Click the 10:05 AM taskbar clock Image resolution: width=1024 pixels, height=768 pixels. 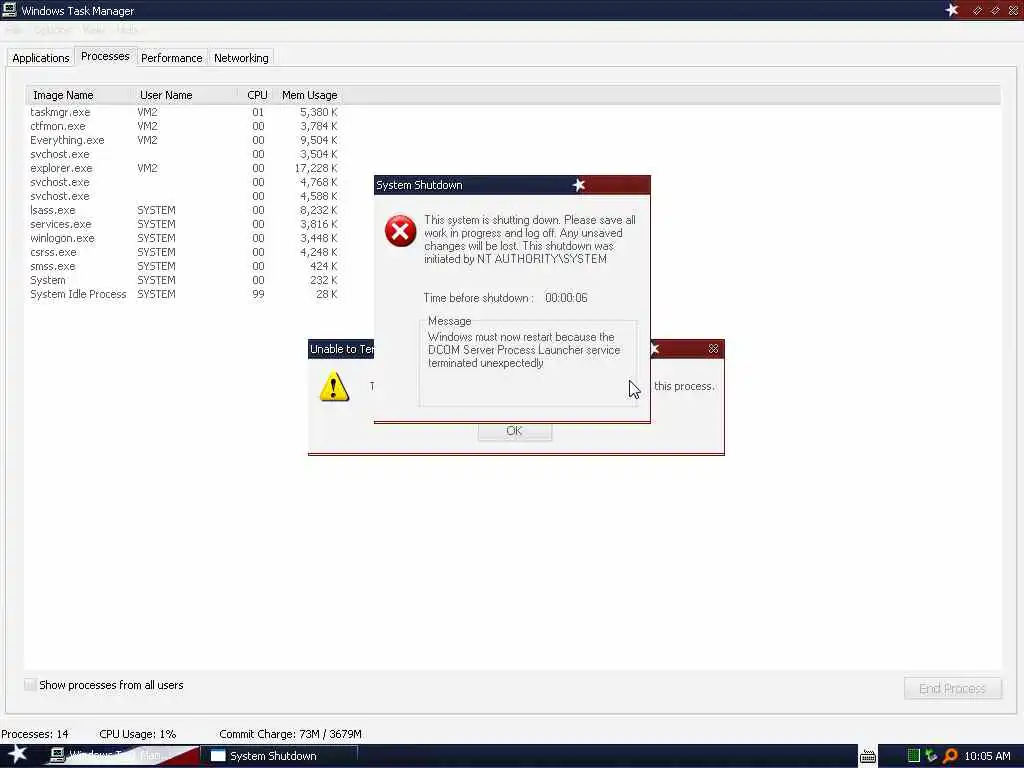[x=987, y=756]
